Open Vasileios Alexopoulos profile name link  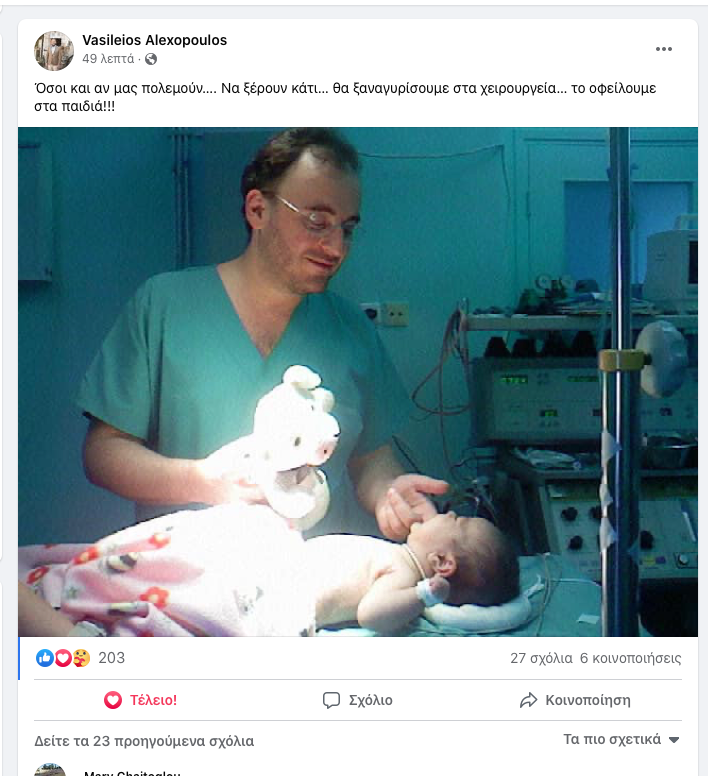point(154,40)
